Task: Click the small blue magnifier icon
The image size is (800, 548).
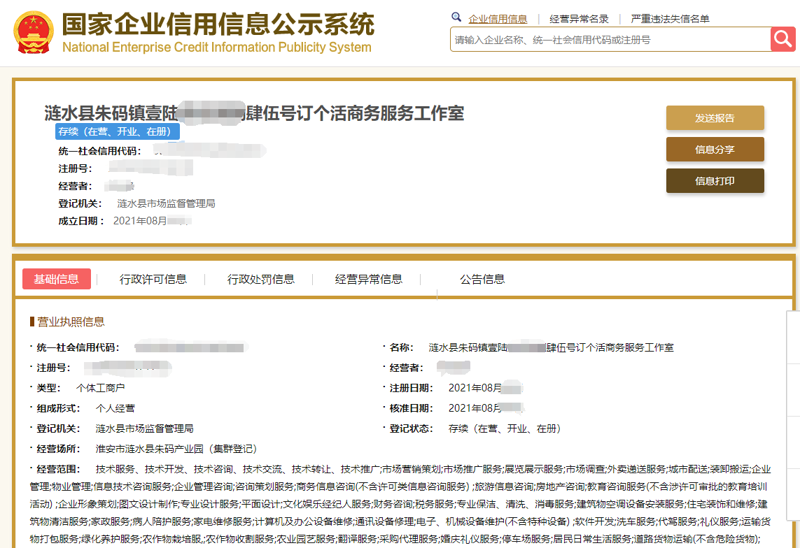Action: point(456,17)
